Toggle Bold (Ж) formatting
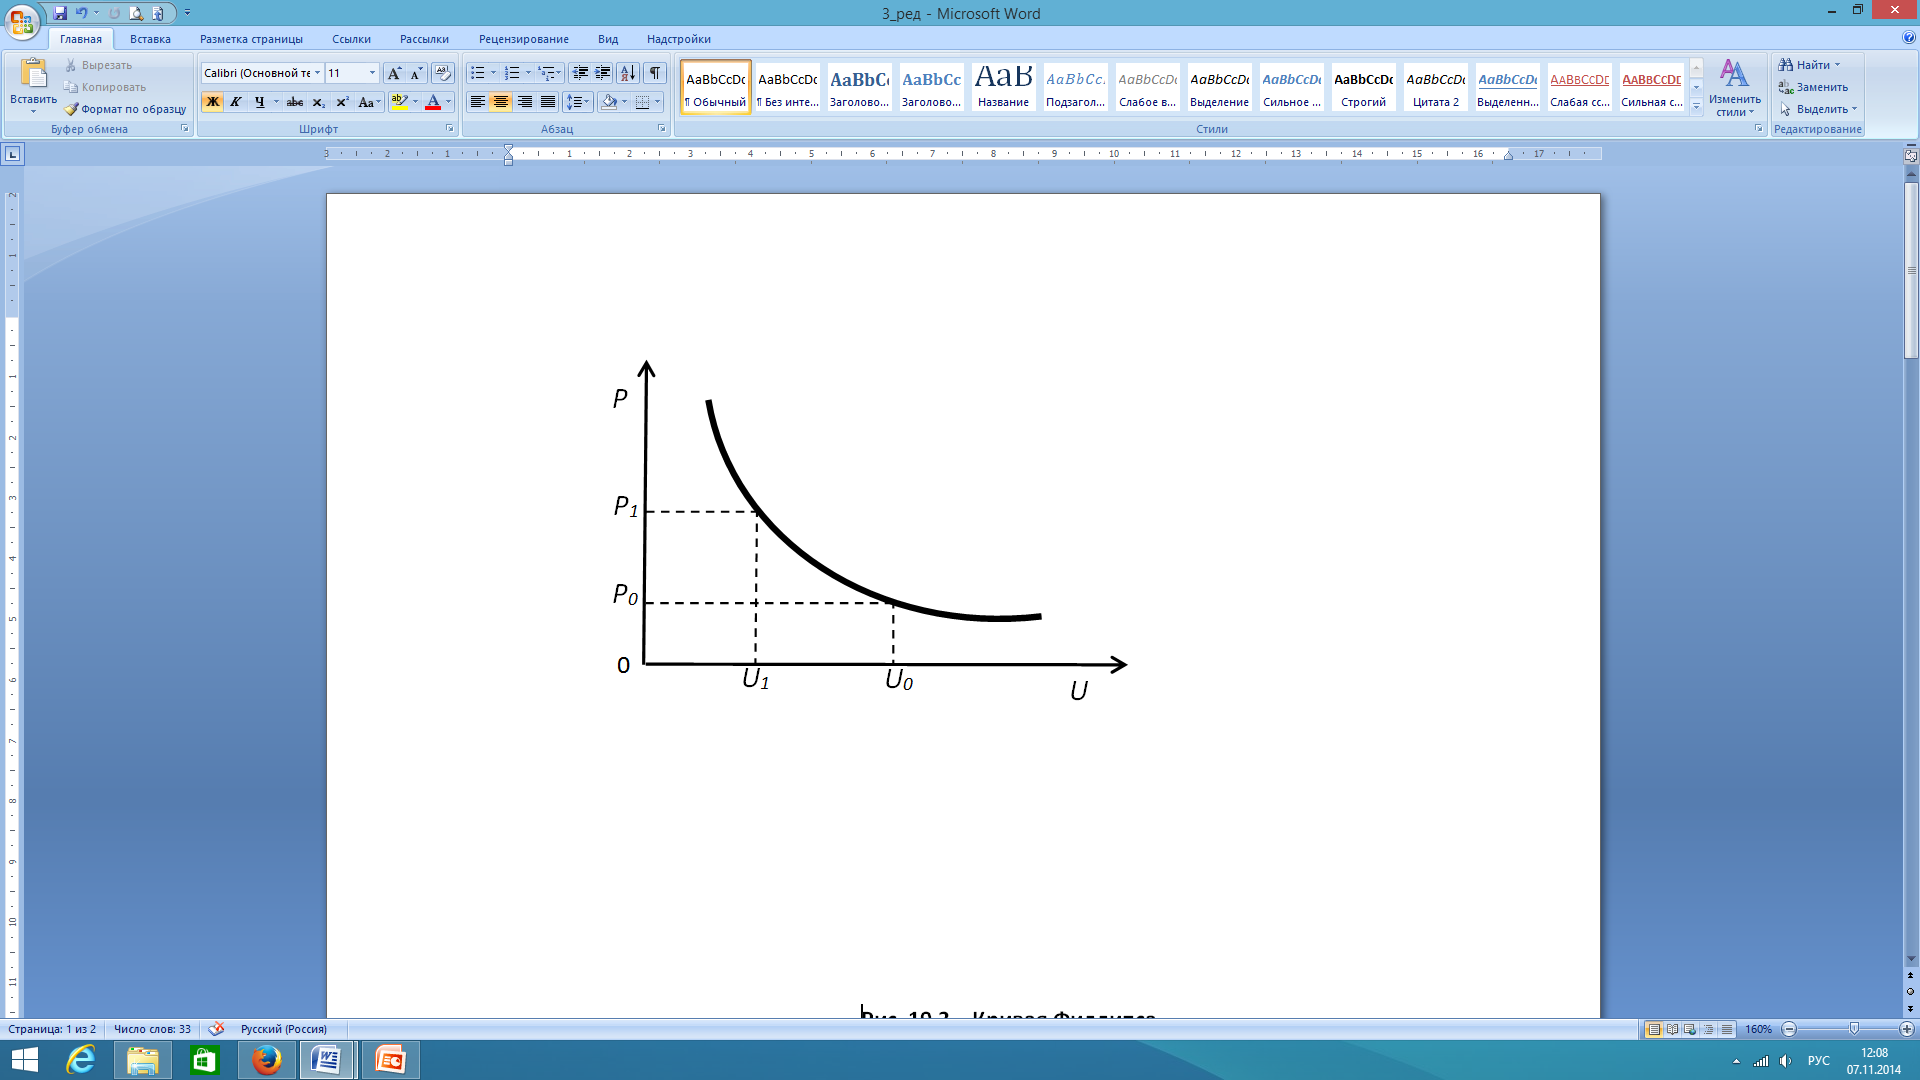Viewport: 1920px width, 1080px height. (x=212, y=102)
